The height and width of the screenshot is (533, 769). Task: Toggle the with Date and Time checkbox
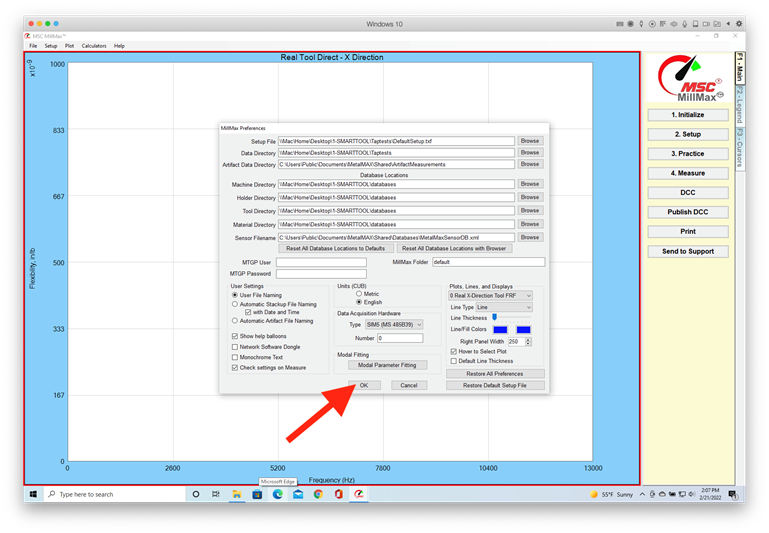248,312
